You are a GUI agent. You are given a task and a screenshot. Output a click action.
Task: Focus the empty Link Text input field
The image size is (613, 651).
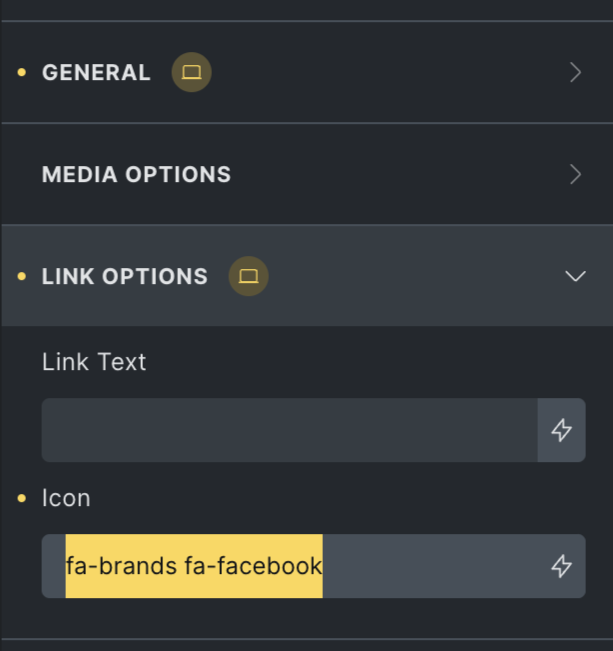tap(289, 430)
